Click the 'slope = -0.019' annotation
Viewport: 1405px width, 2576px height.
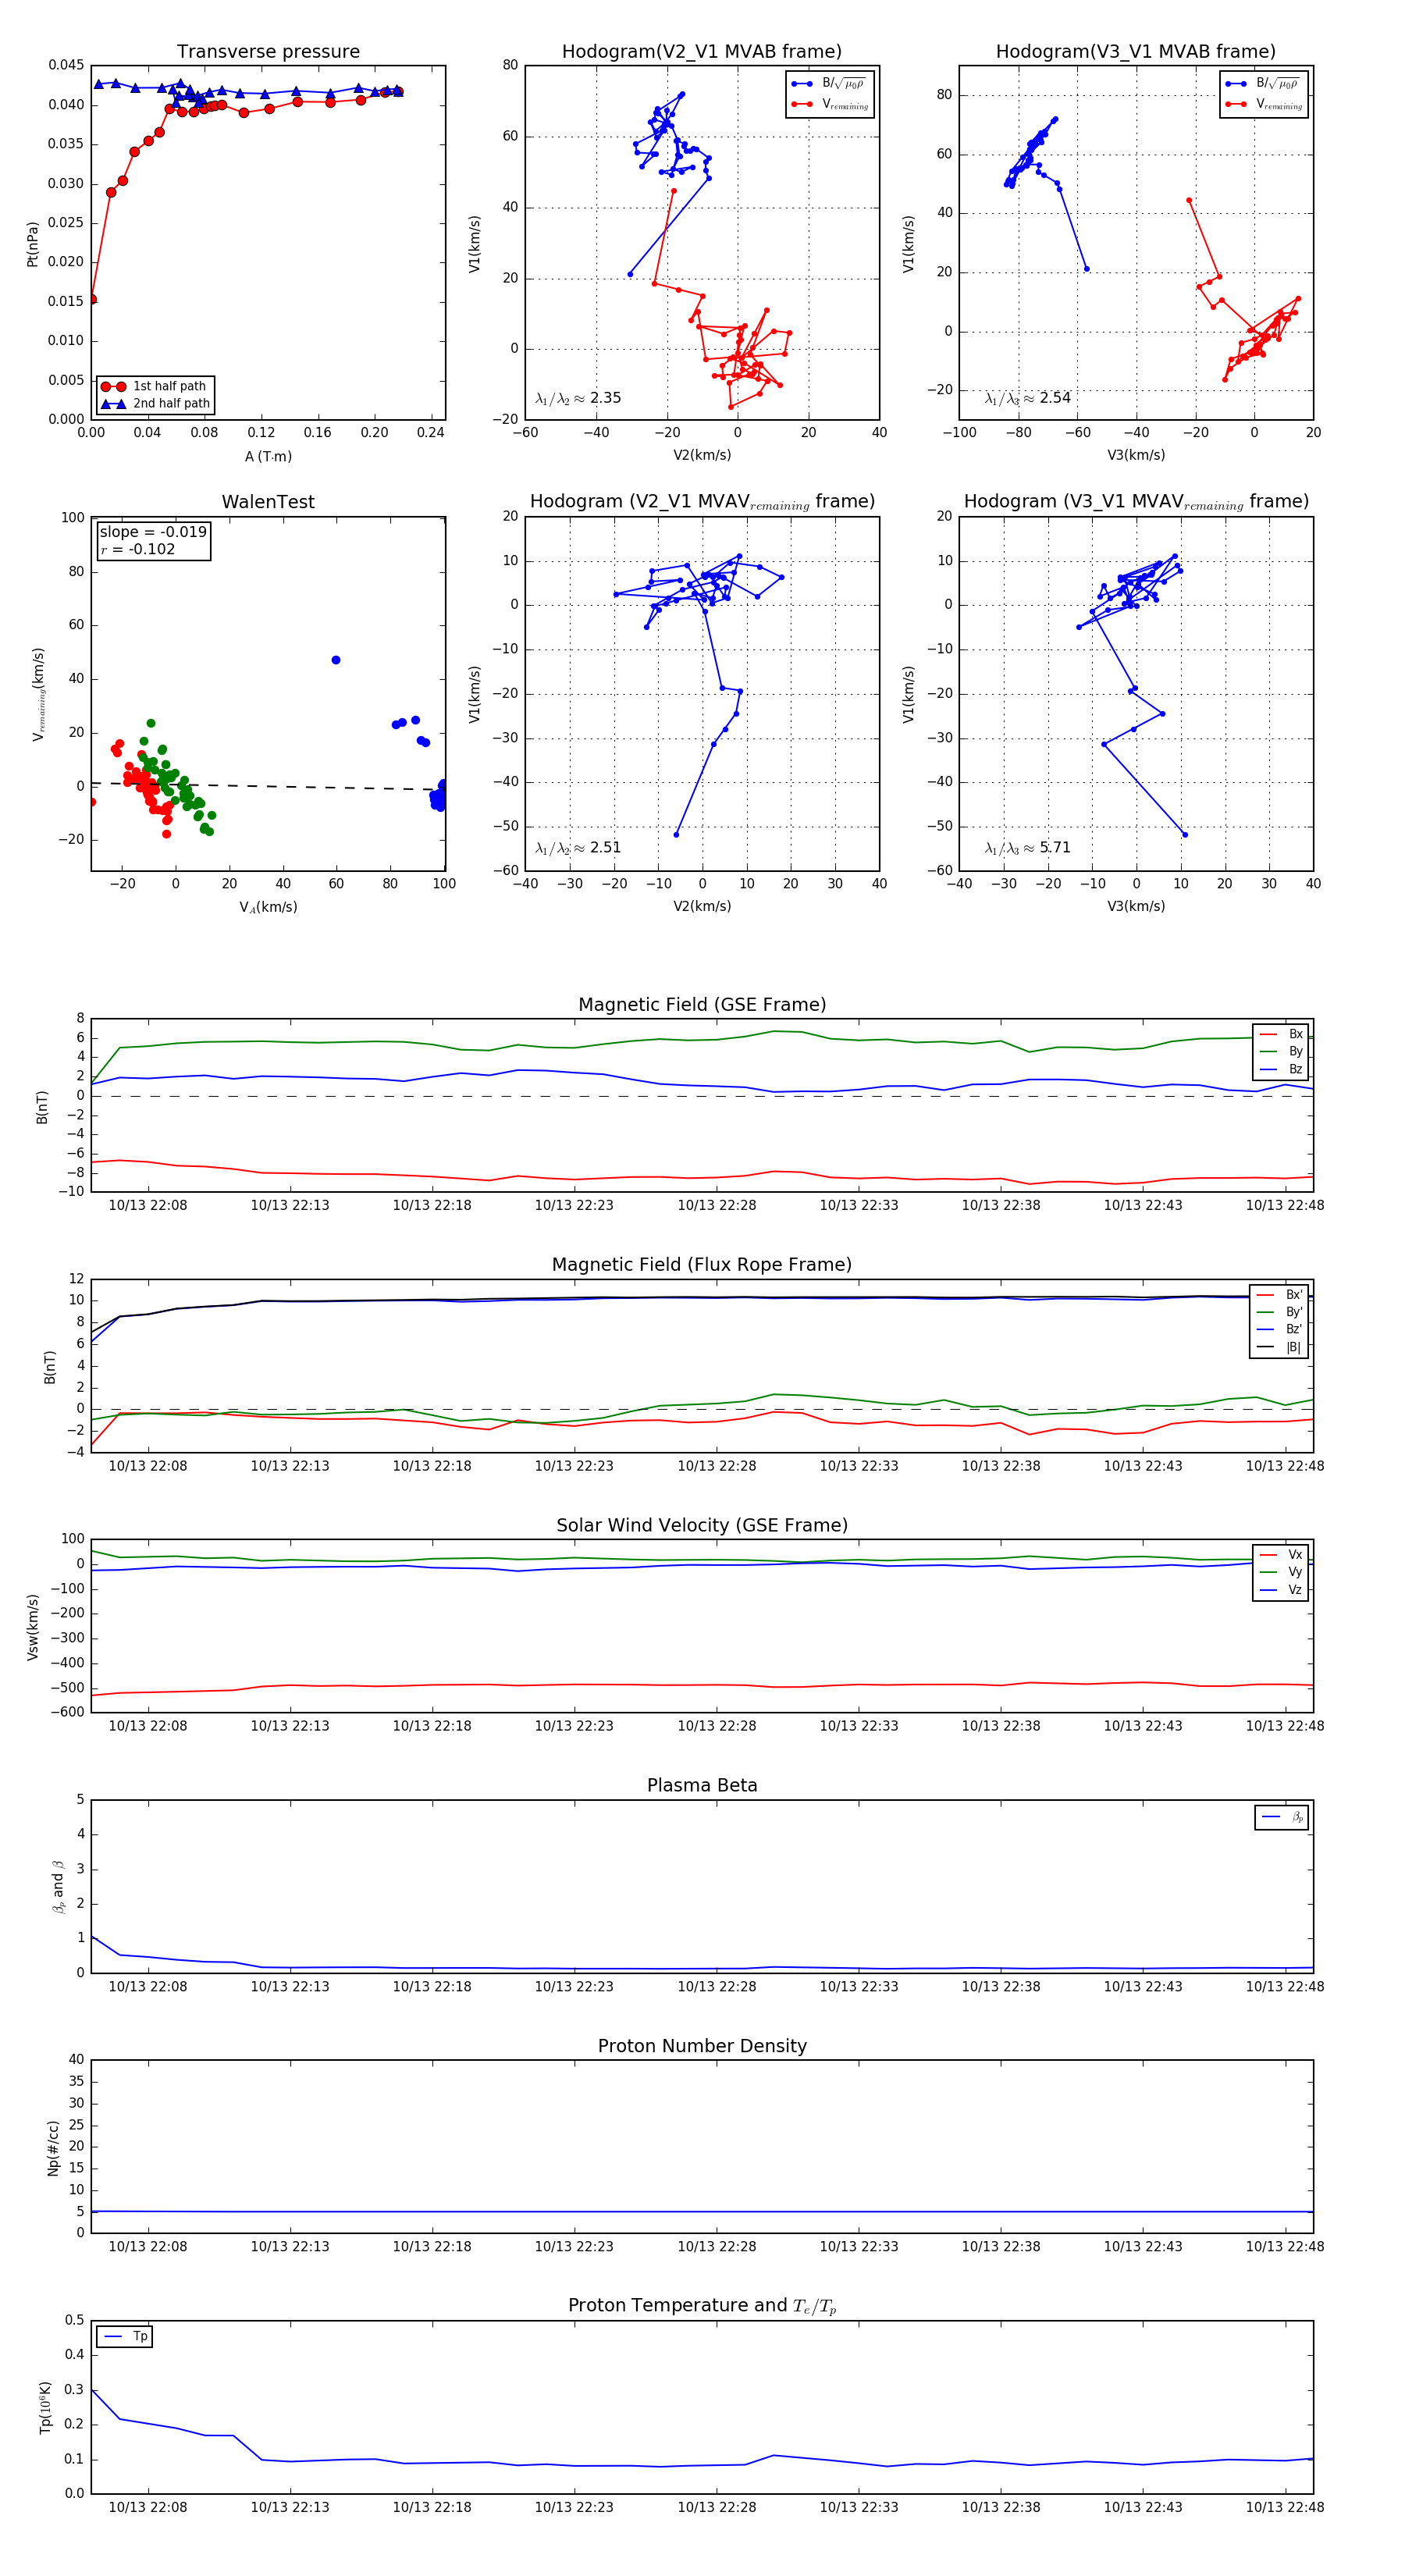153,532
